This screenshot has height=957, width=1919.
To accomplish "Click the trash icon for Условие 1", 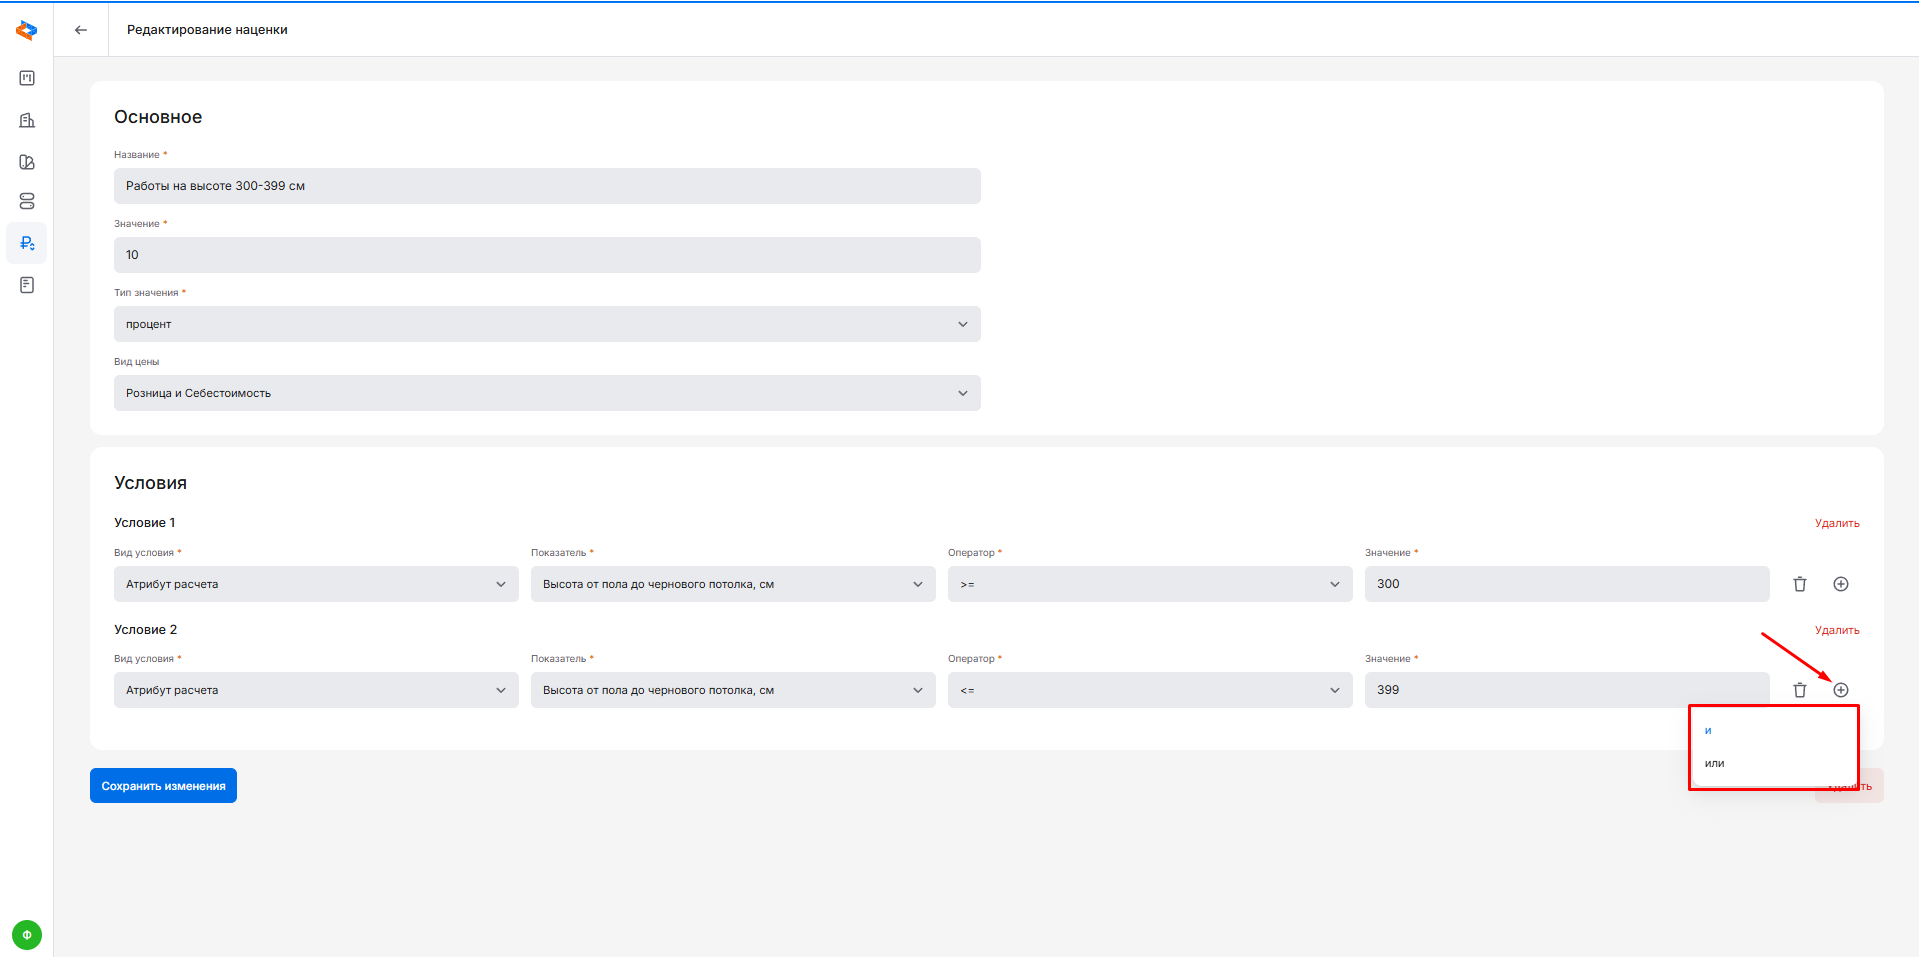I will click(x=1799, y=584).
